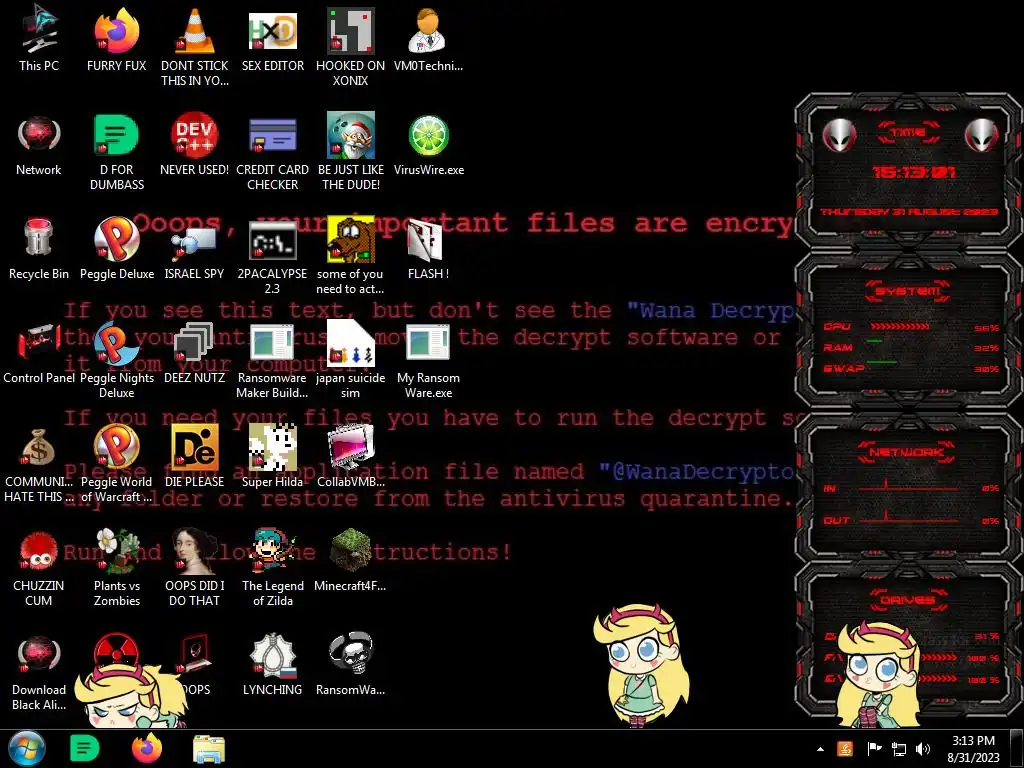Open the money bag COMMUNI... icon

click(39, 464)
